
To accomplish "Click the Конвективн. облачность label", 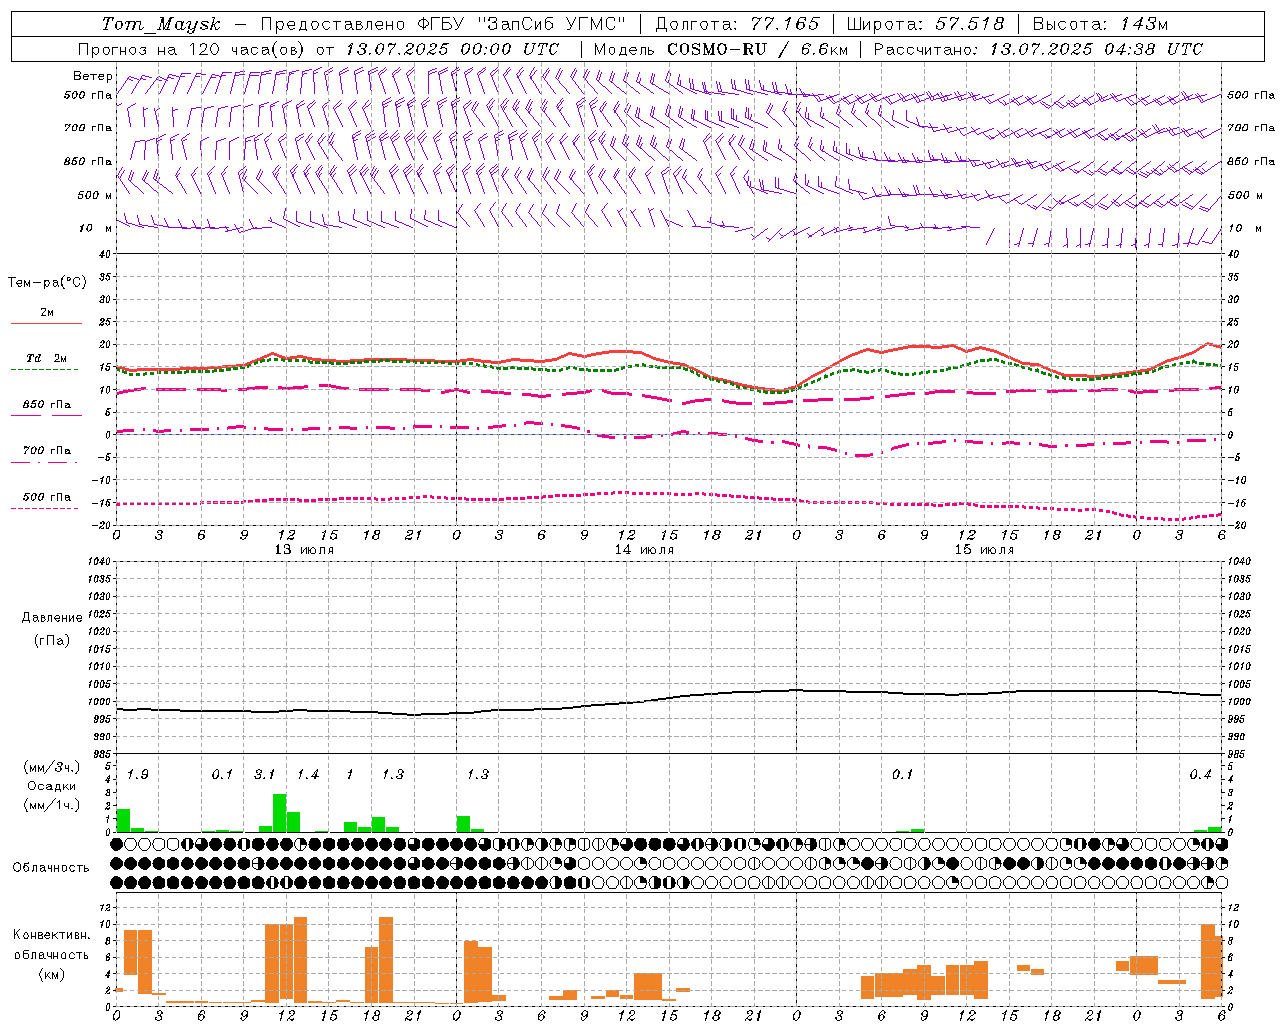I will [x=51, y=954].
